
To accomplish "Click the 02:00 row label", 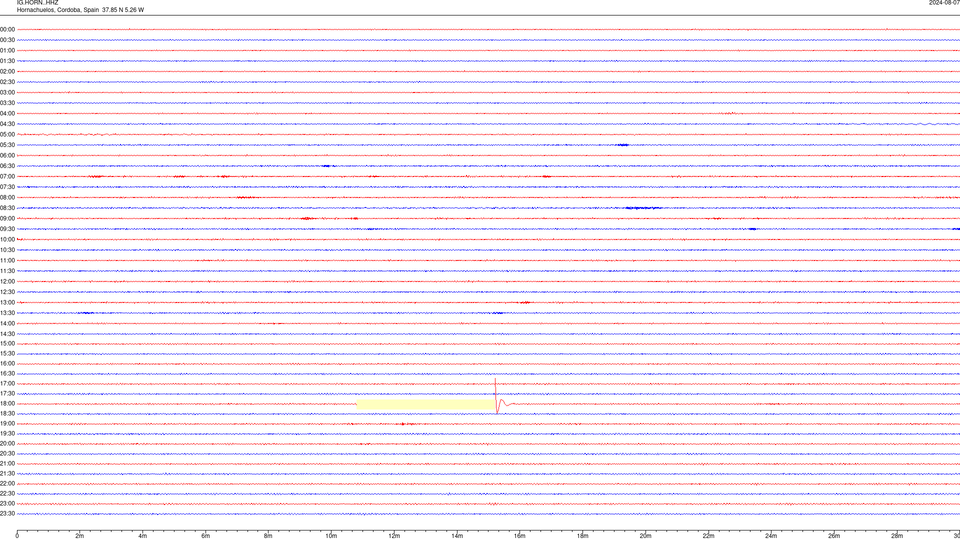I will (7, 72).
